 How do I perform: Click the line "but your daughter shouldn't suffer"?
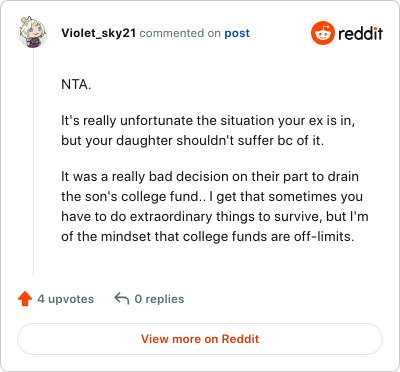(193, 140)
